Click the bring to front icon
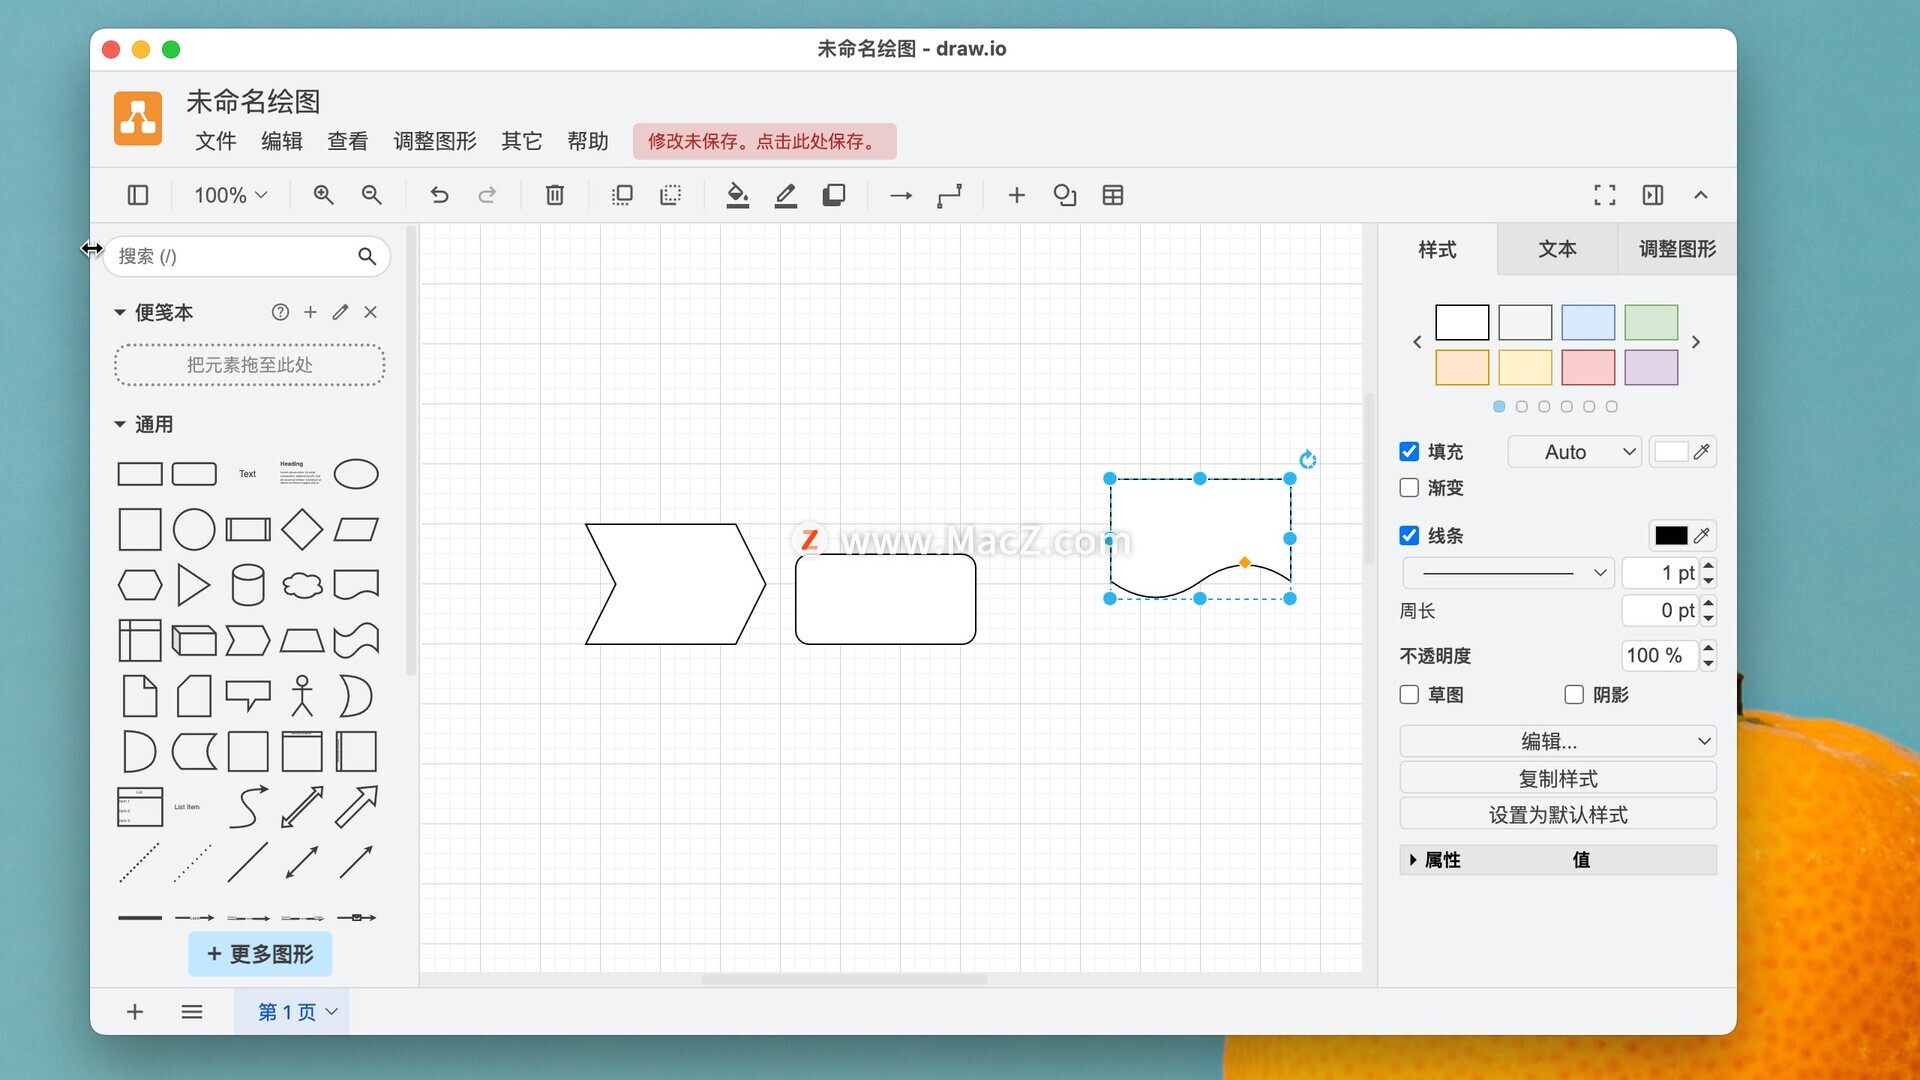This screenshot has height=1080, width=1920. pos(622,195)
